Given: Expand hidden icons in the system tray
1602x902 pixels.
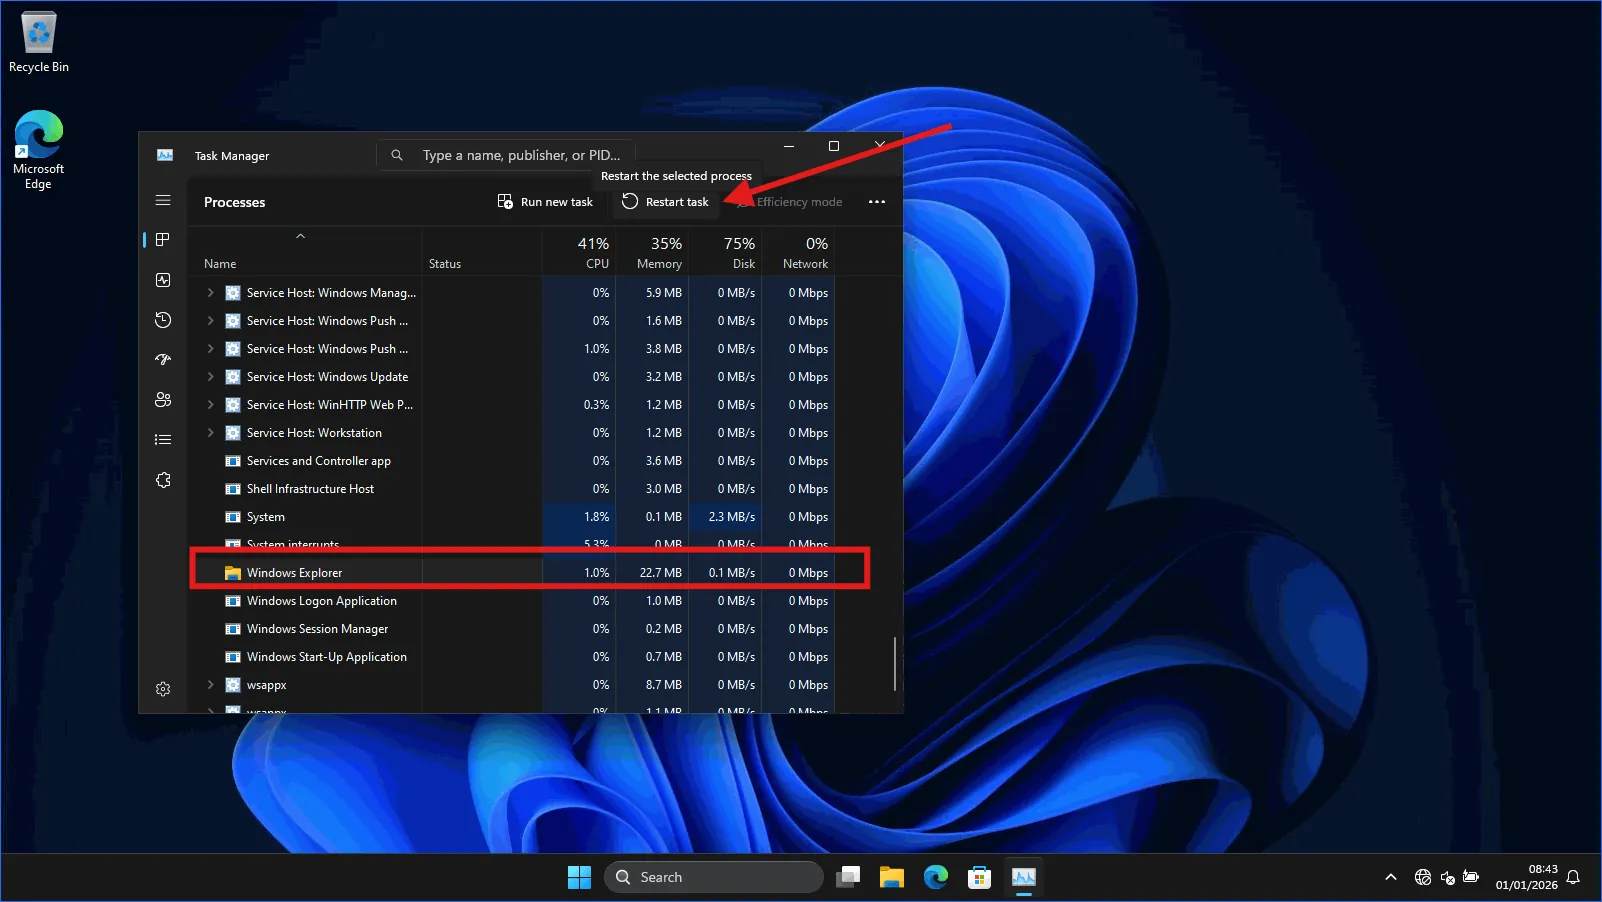Looking at the screenshot, I should click(1391, 877).
